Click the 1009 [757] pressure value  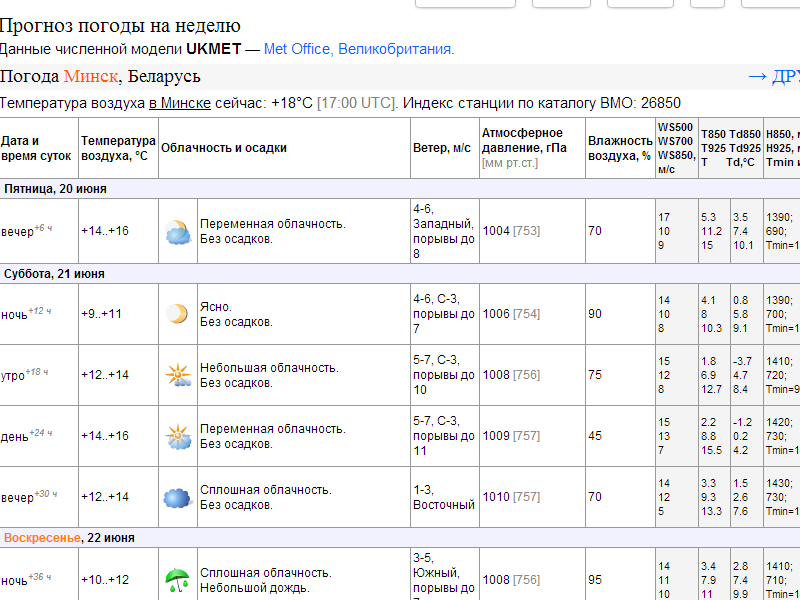(511, 436)
